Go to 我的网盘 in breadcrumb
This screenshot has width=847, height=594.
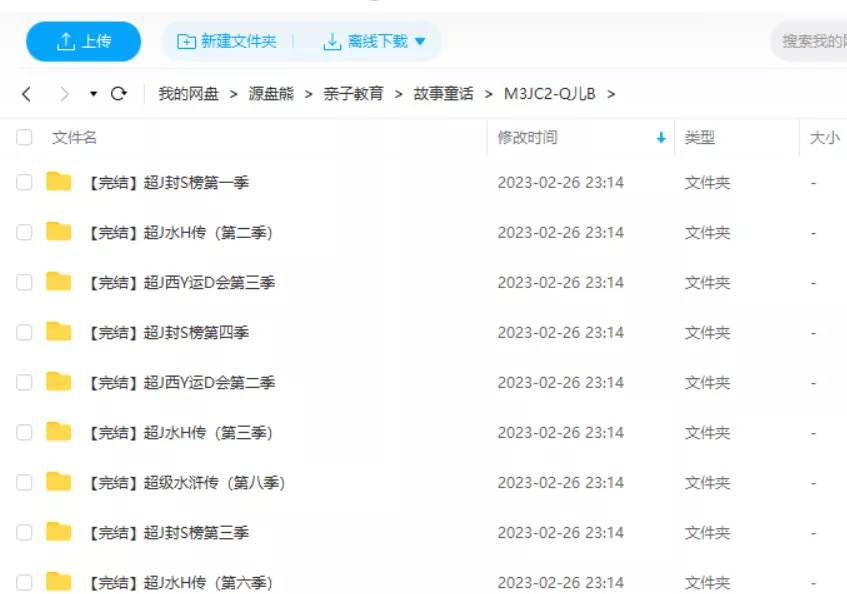click(x=188, y=94)
